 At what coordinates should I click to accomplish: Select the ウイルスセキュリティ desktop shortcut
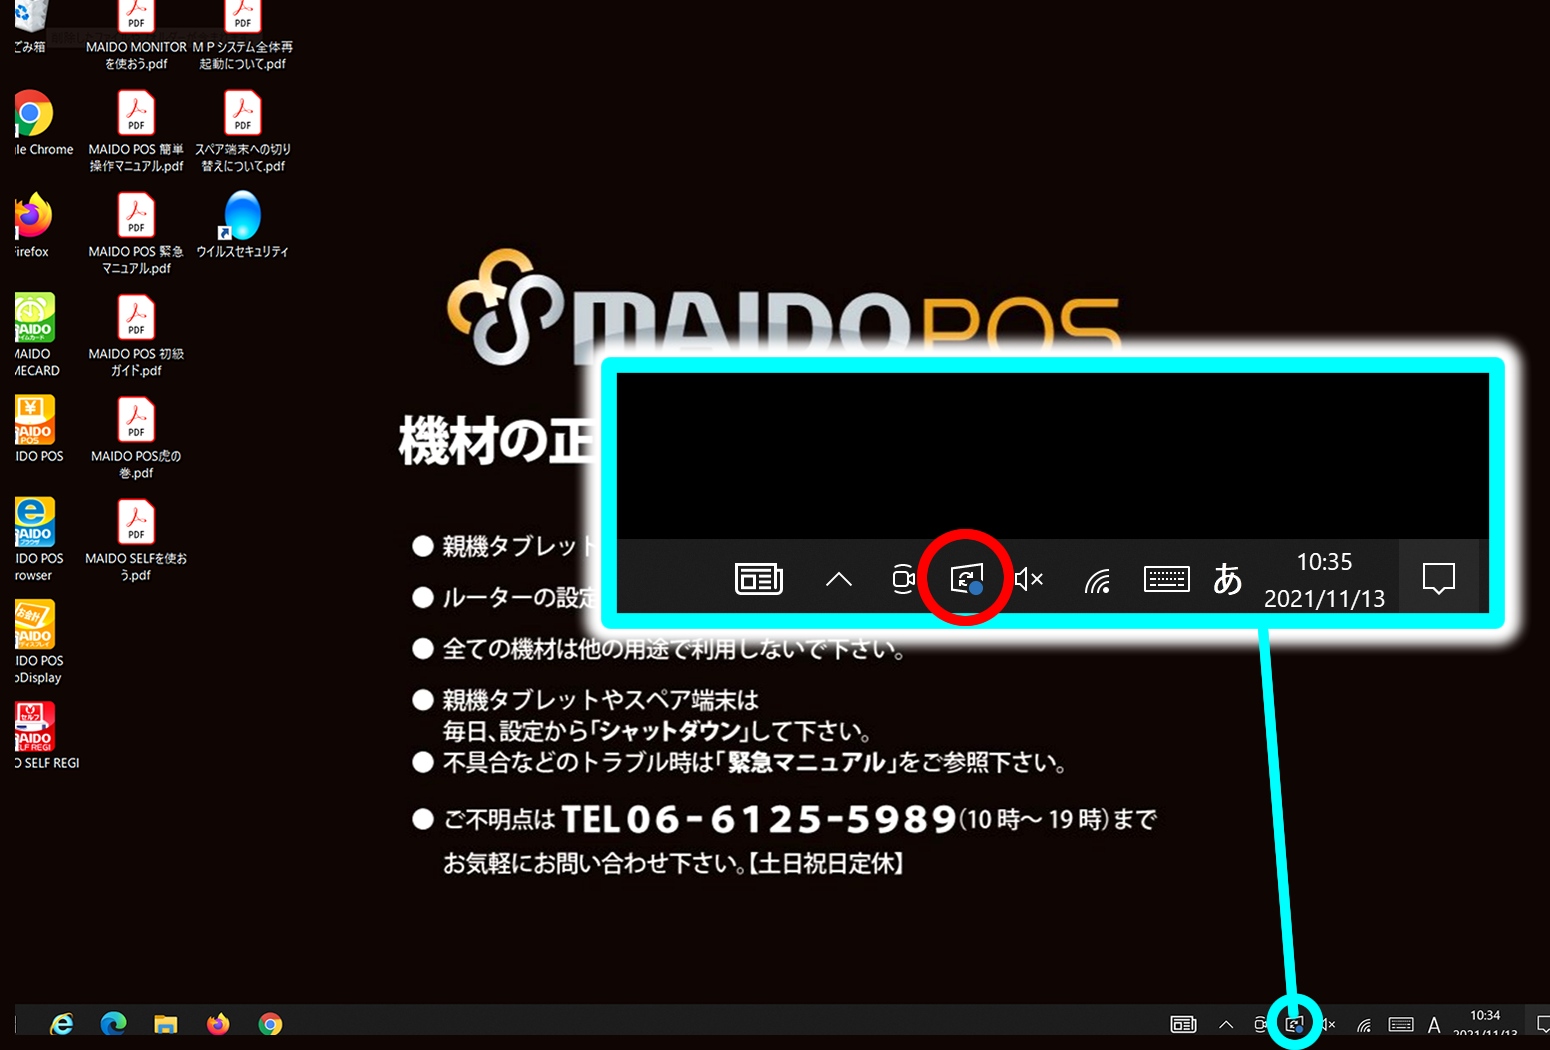243,226
